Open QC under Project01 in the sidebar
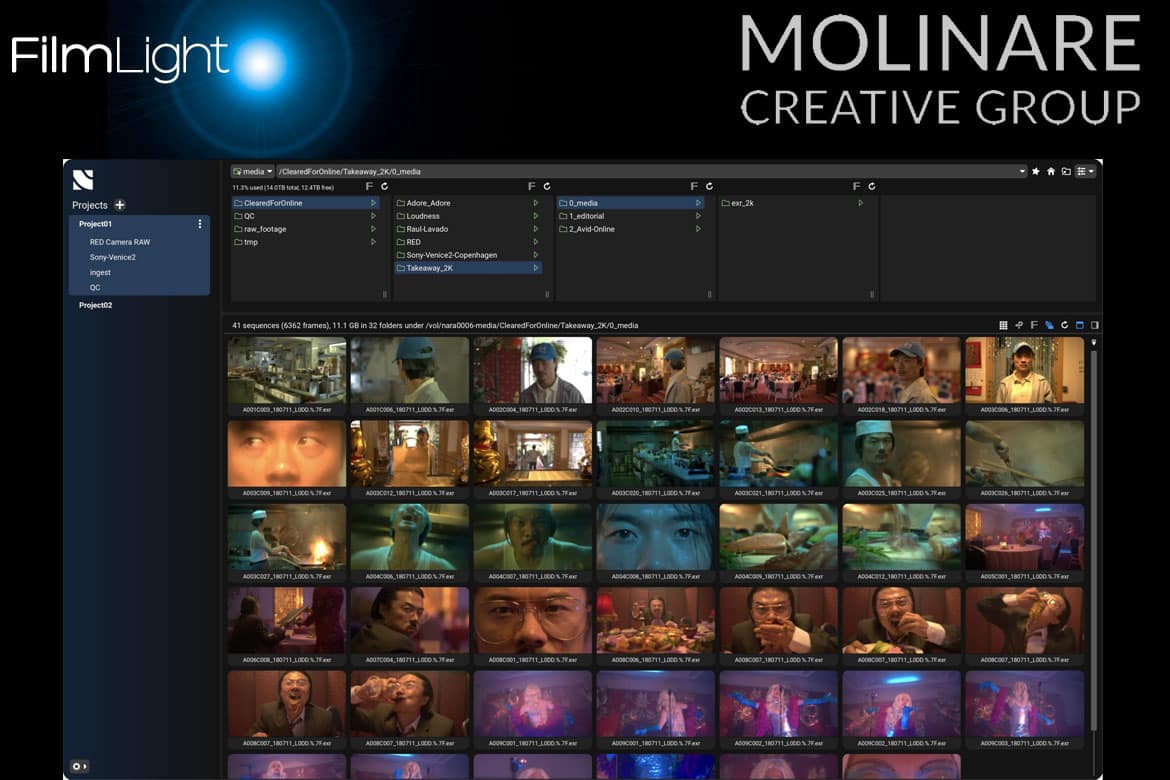 [95, 287]
